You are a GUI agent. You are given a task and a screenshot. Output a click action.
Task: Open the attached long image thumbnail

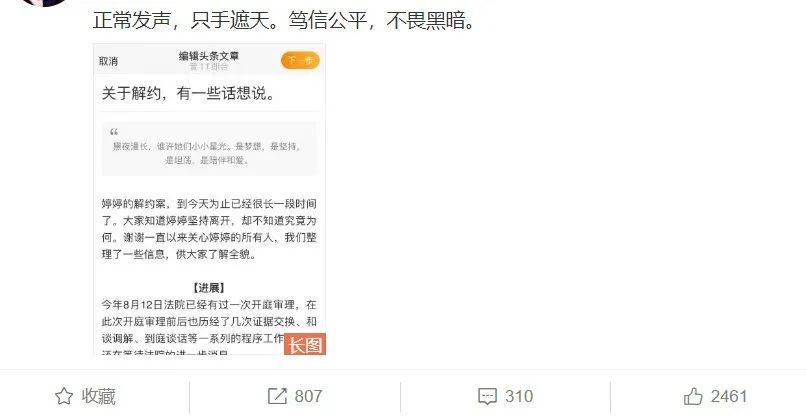[x=209, y=199]
